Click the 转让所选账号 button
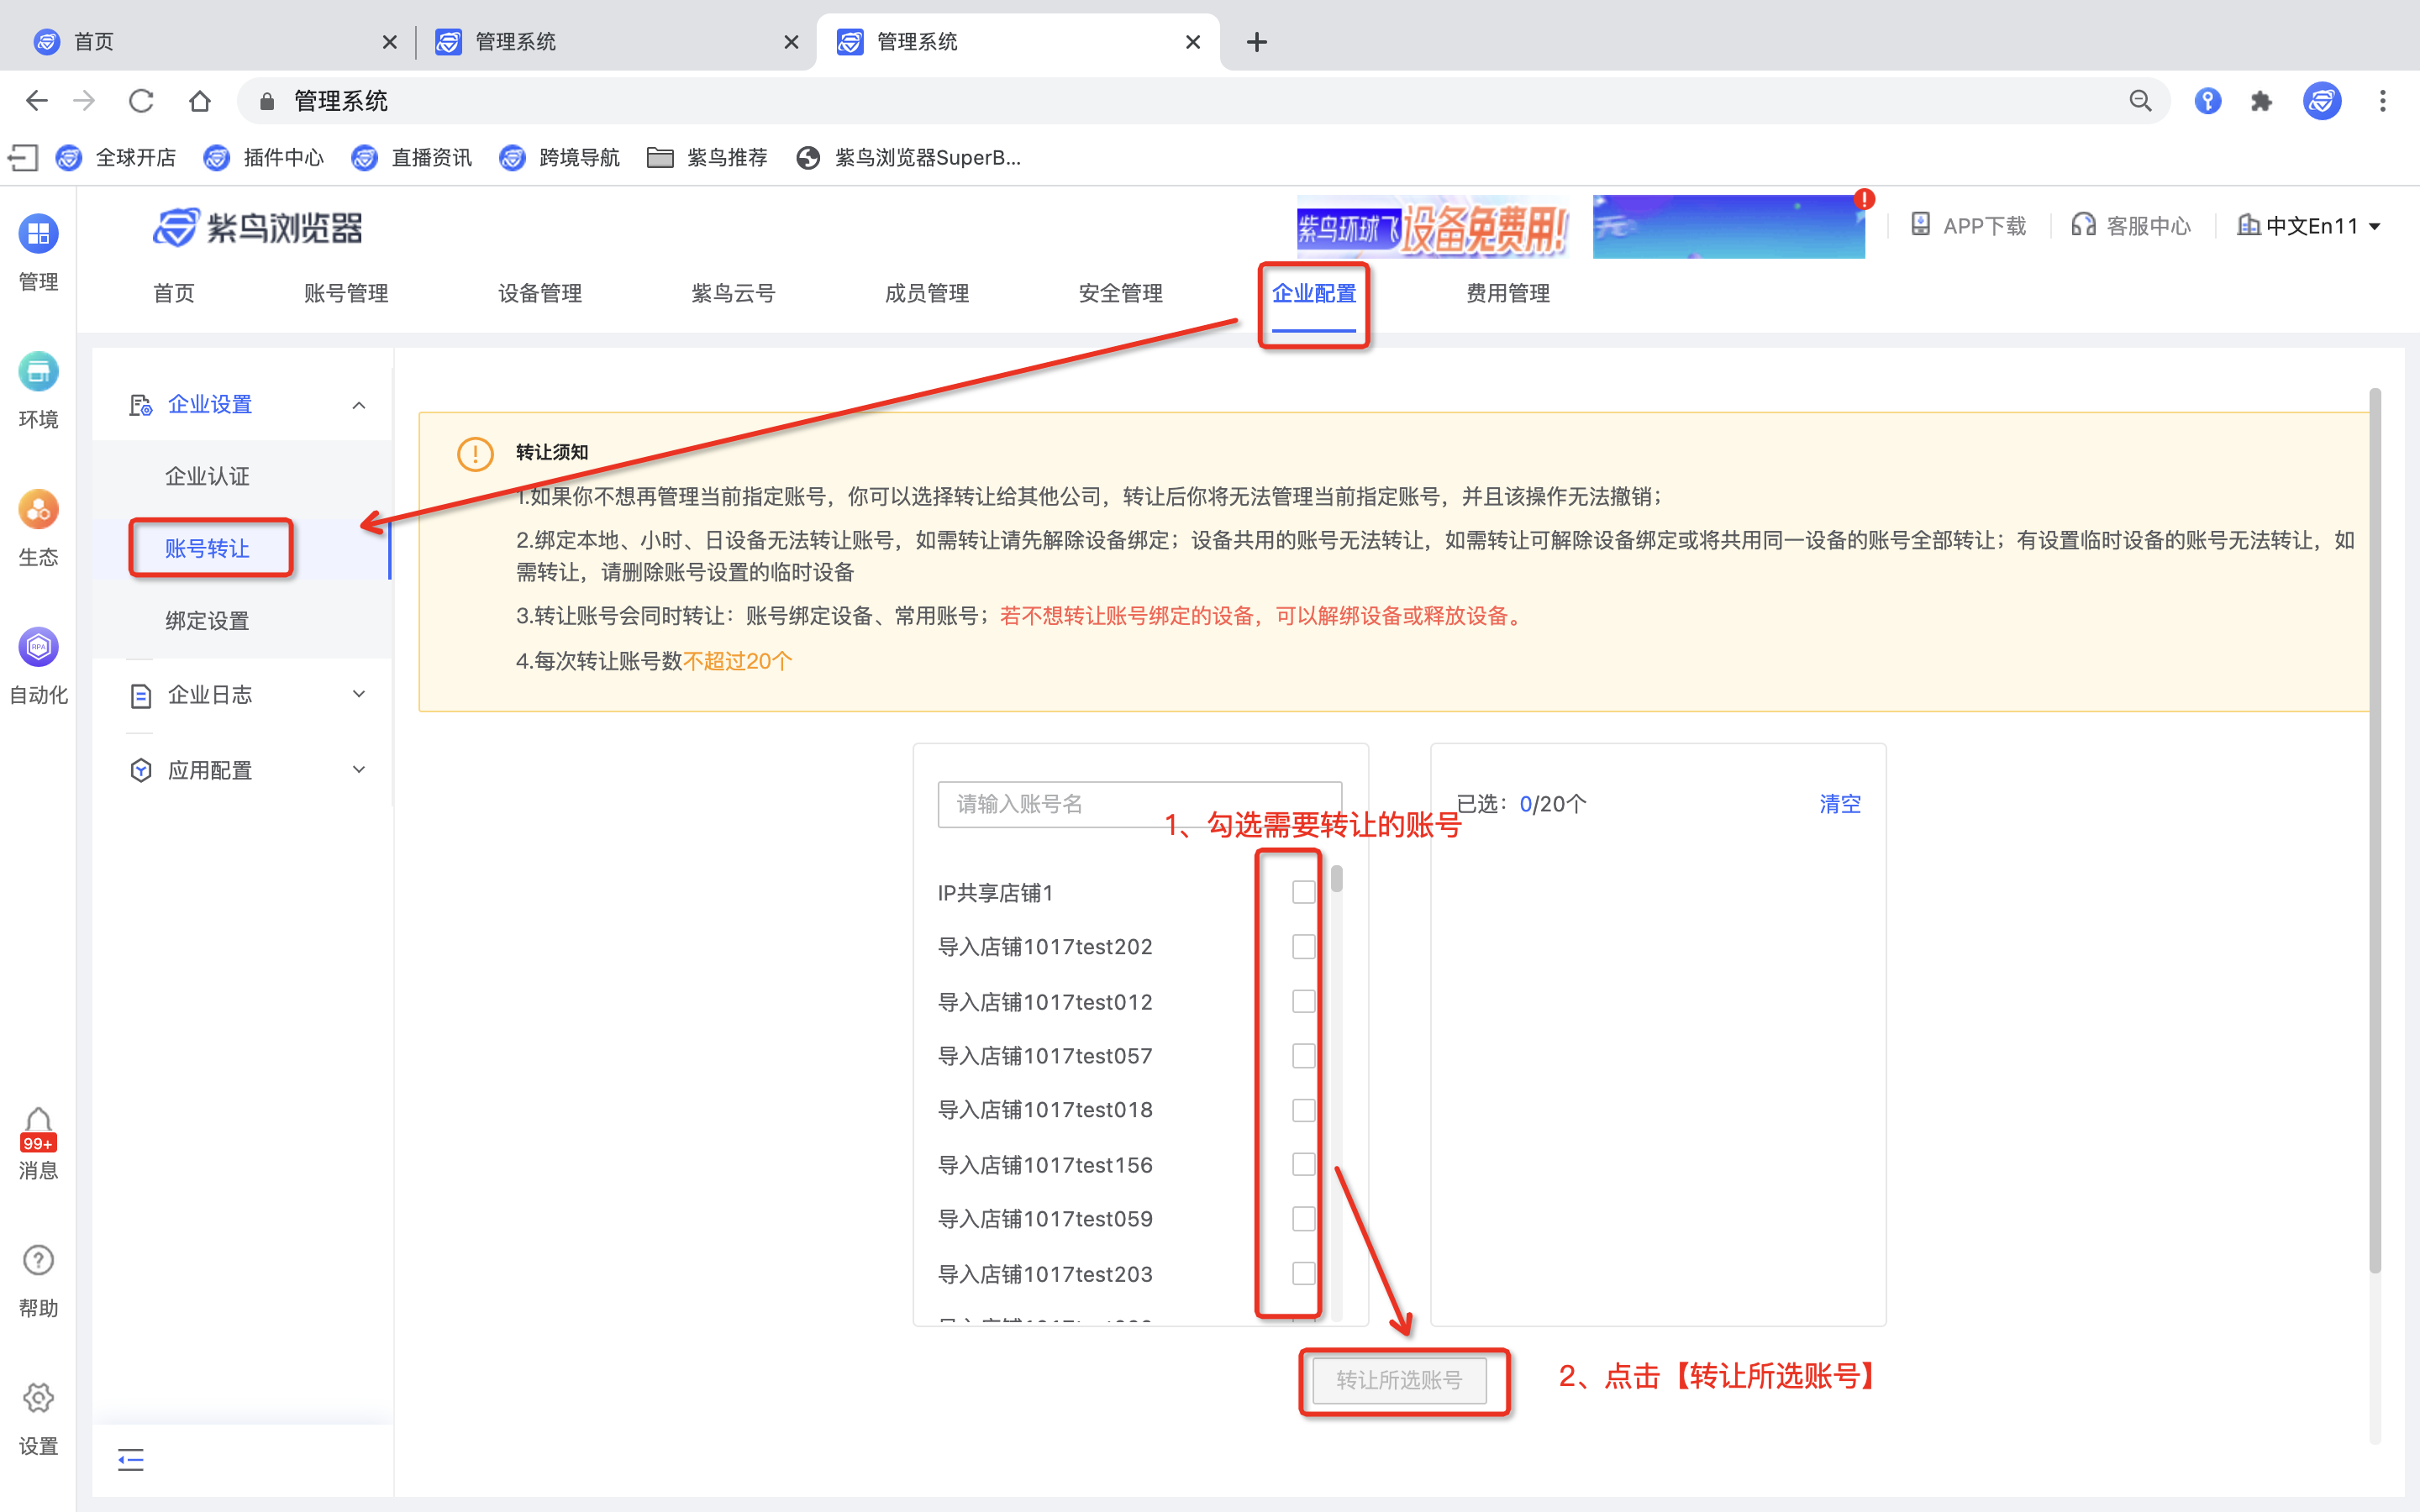Viewport: 2420px width, 1512px height. (1399, 1380)
